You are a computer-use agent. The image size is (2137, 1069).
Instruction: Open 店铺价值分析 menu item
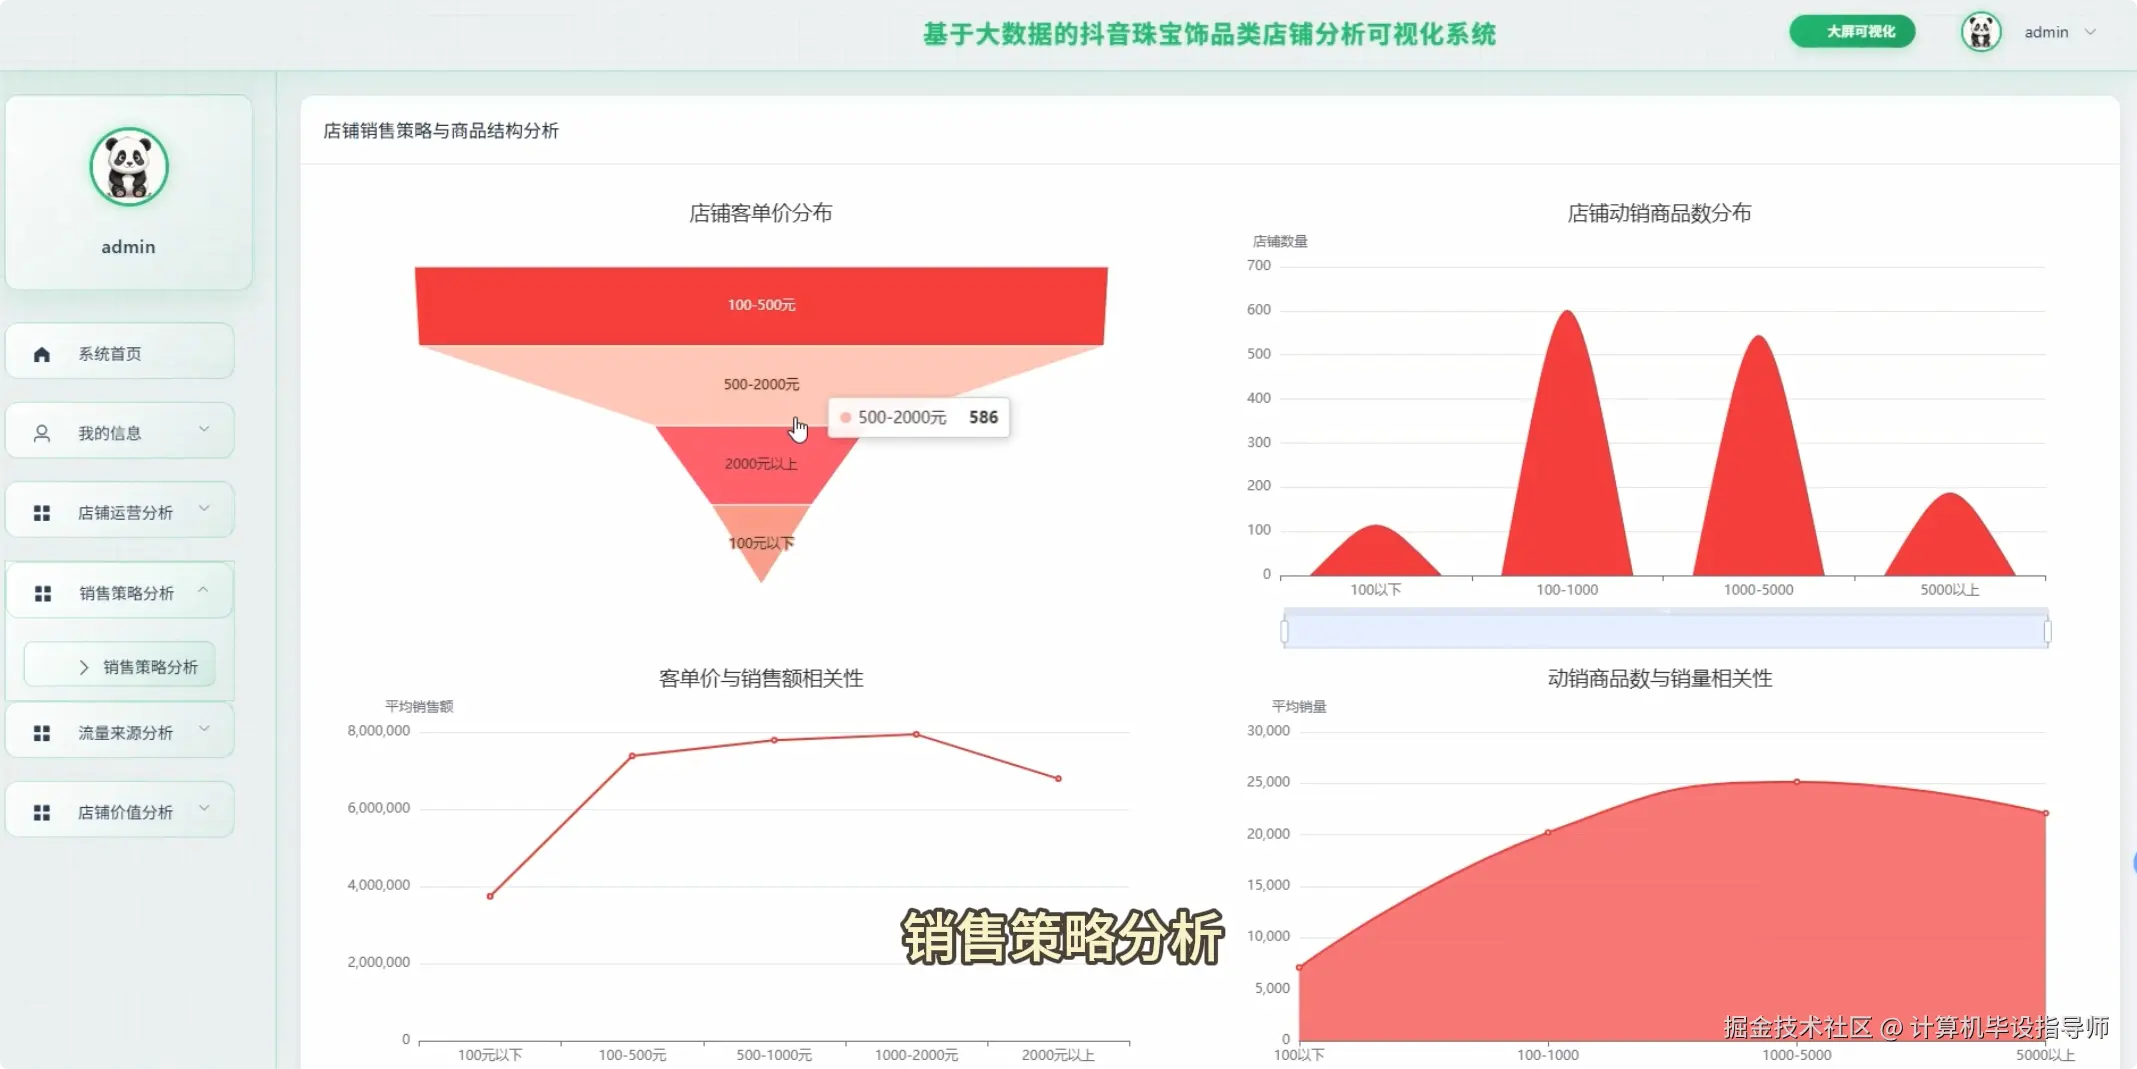pyautogui.click(x=120, y=809)
